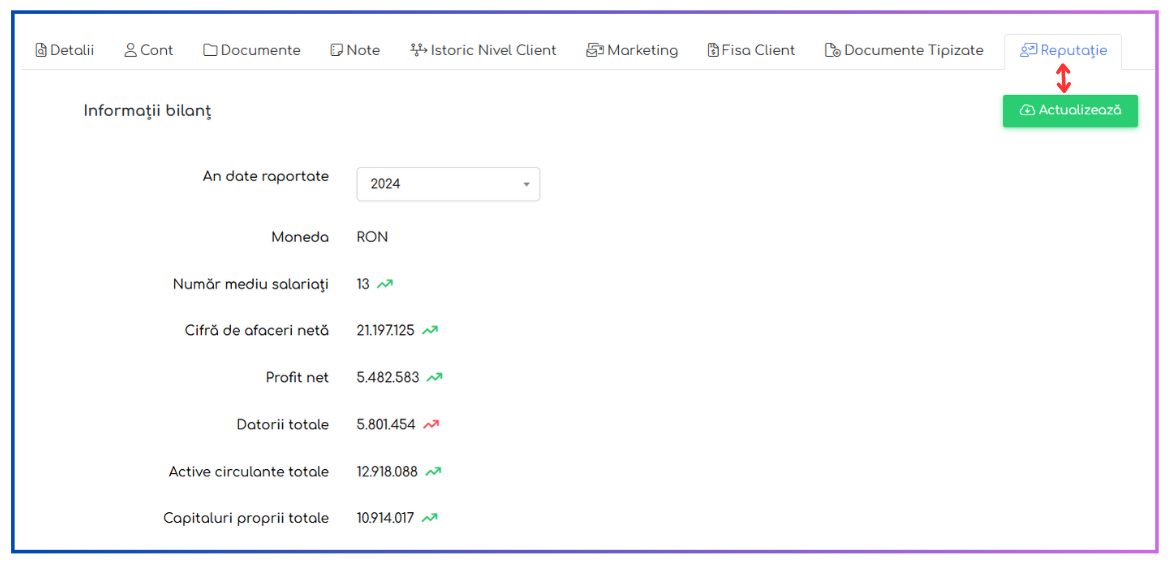Viewport: 1174px width, 564px height.
Task: Click the red trend arrow beside Datorii totale
Action: (x=431, y=425)
